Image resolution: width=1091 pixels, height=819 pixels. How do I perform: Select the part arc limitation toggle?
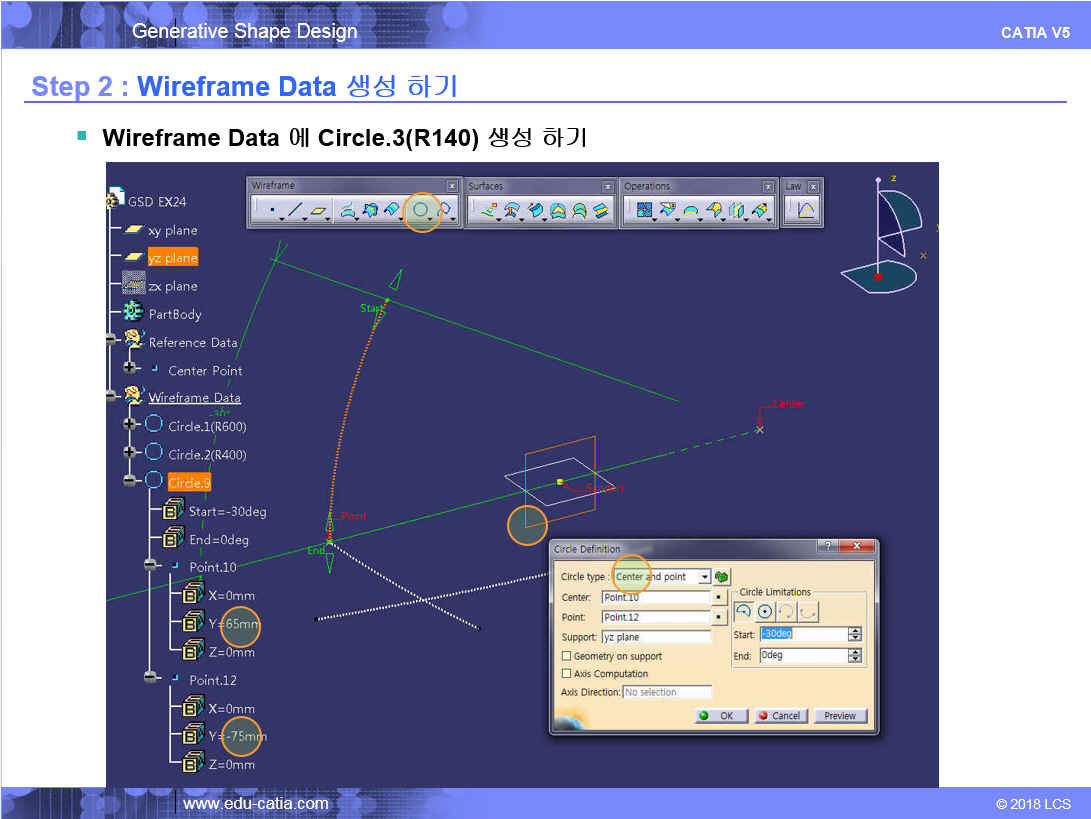coord(743,611)
